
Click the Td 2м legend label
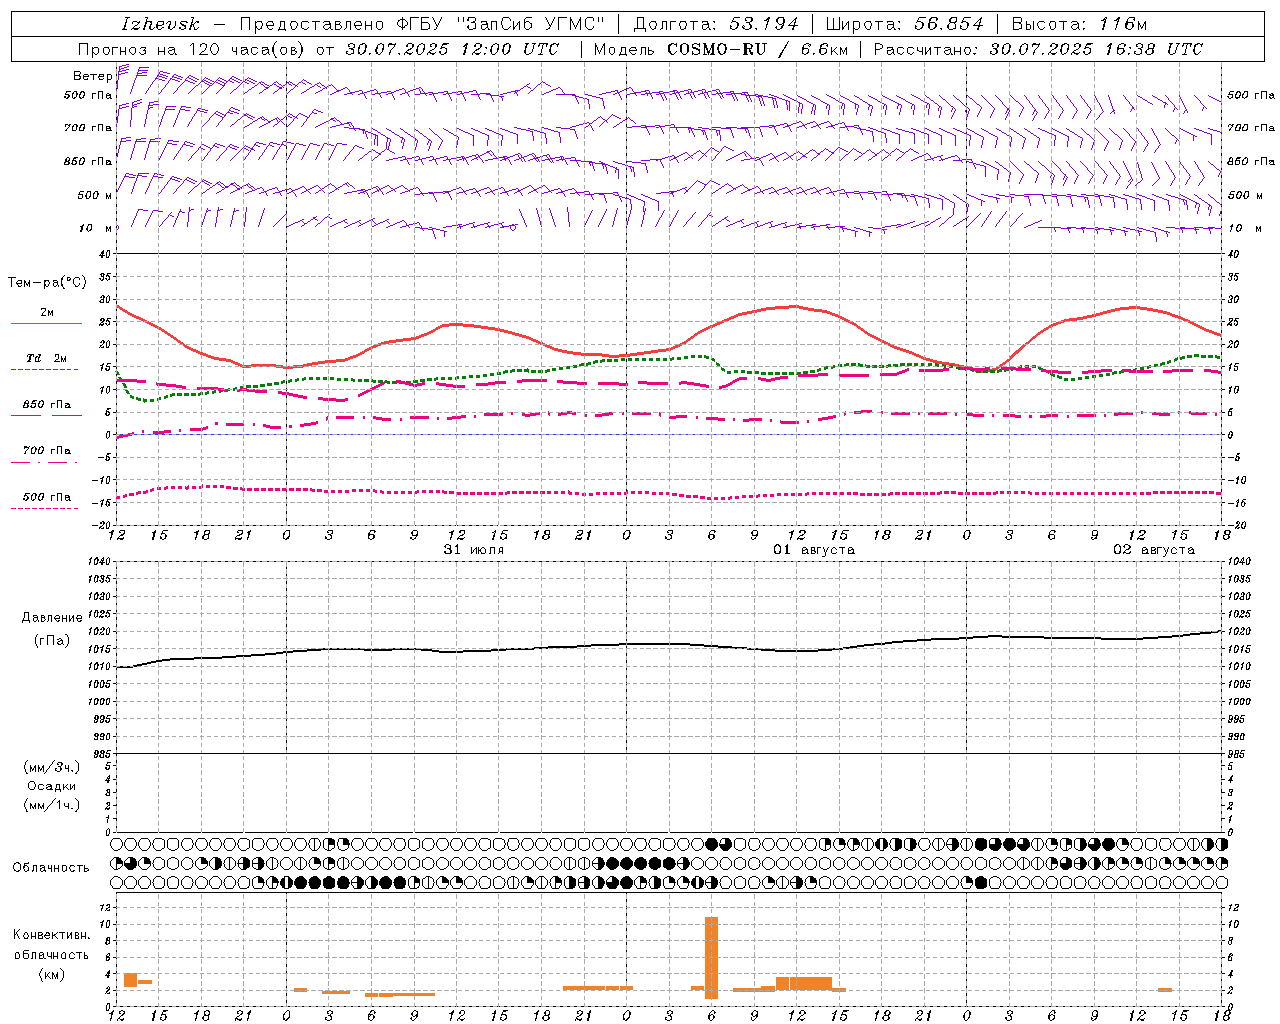(47, 358)
